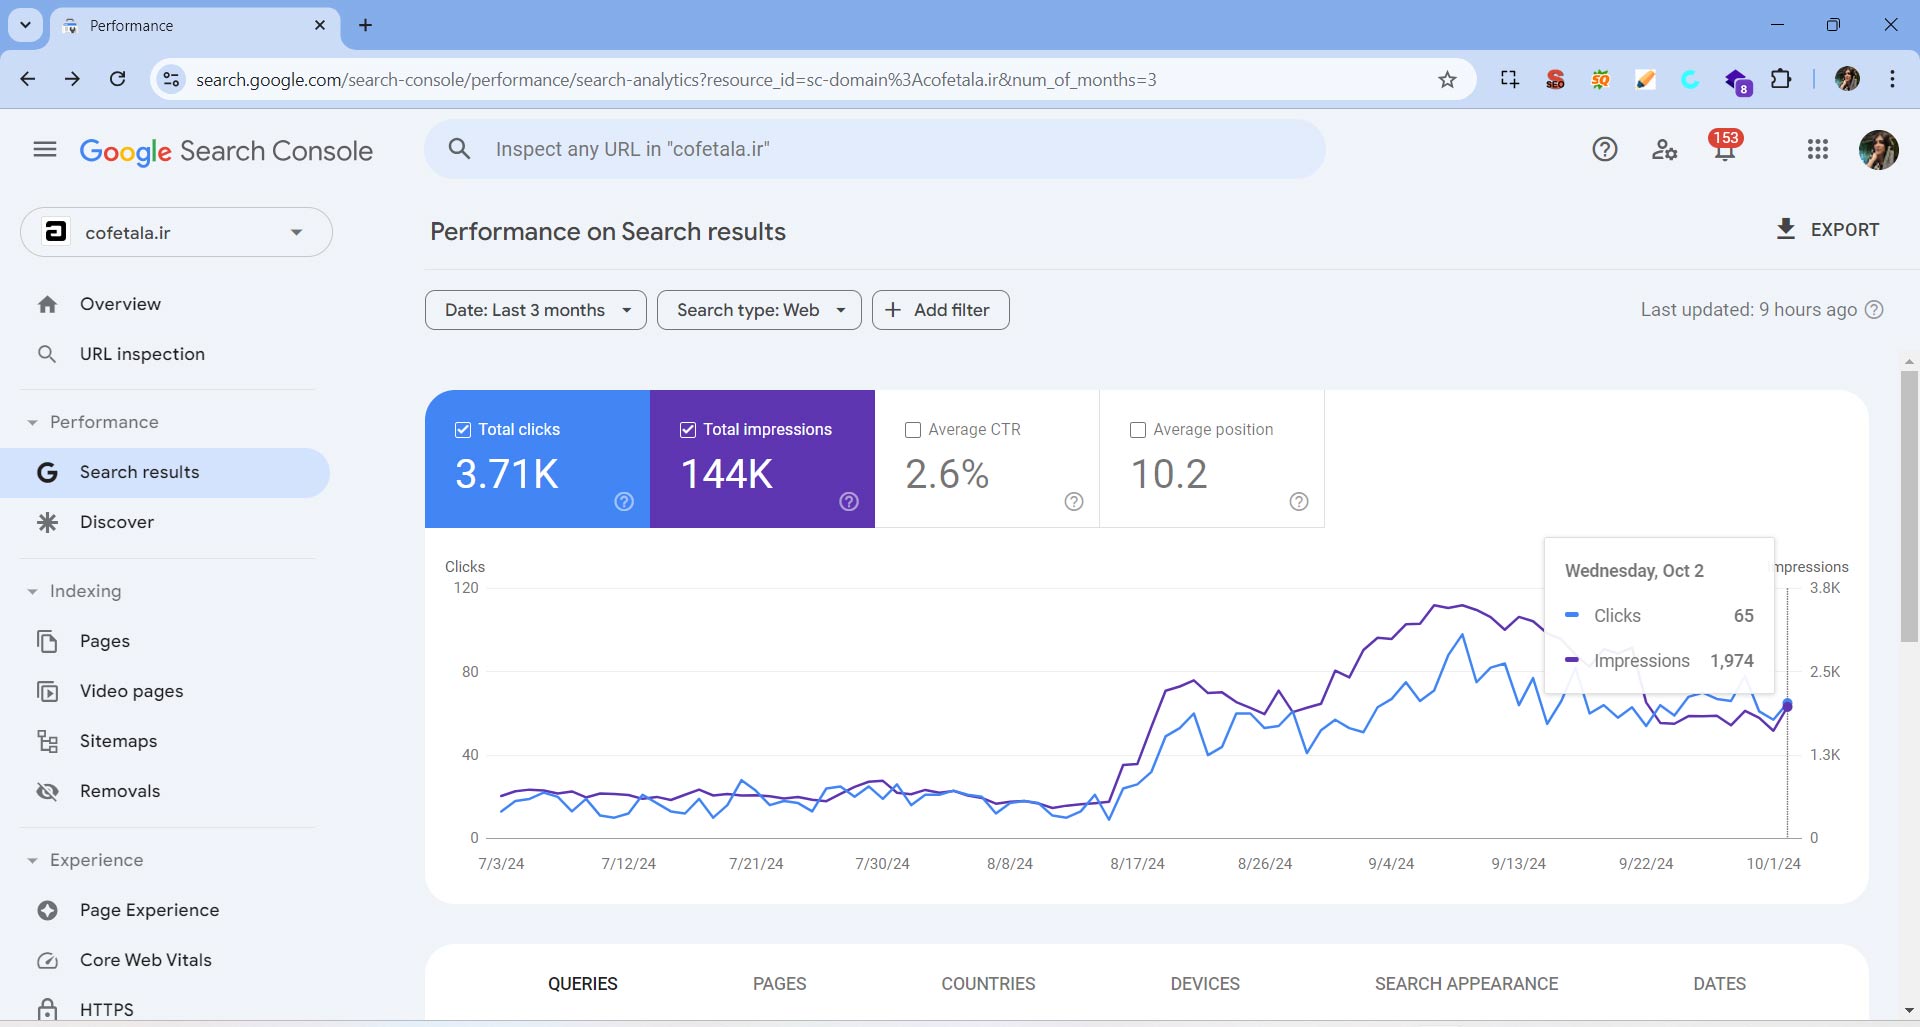Switch to the COUNTRIES tab
1920x1027 pixels.
pos(988,983)
